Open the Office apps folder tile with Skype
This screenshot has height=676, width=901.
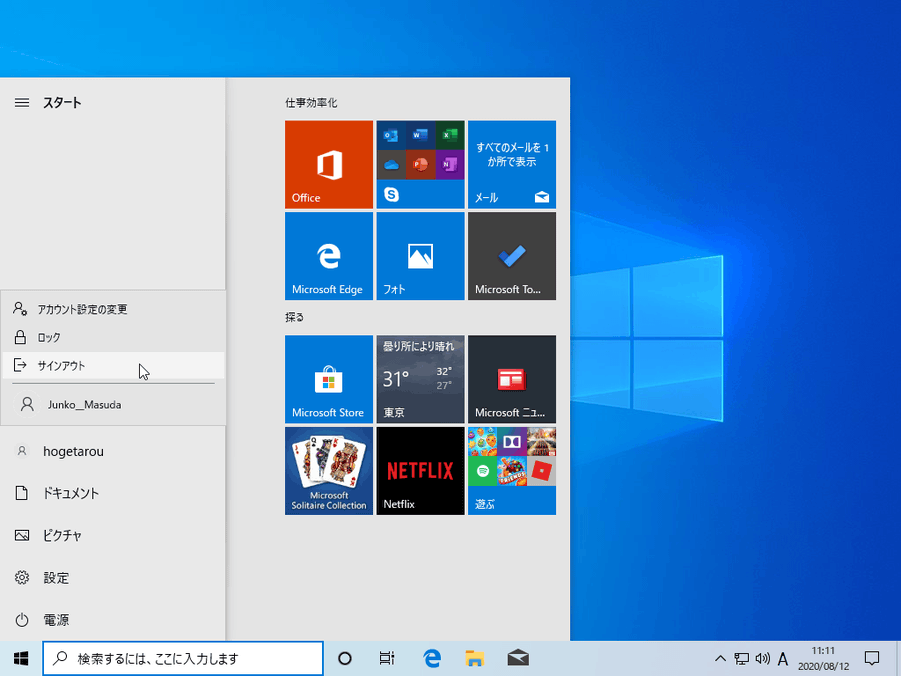(420, 164)
